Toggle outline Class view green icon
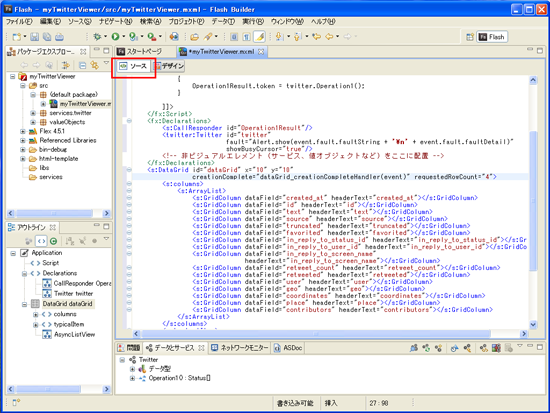Image resolution: width=550 pixels, height=413 pixels. pos(53,241)
